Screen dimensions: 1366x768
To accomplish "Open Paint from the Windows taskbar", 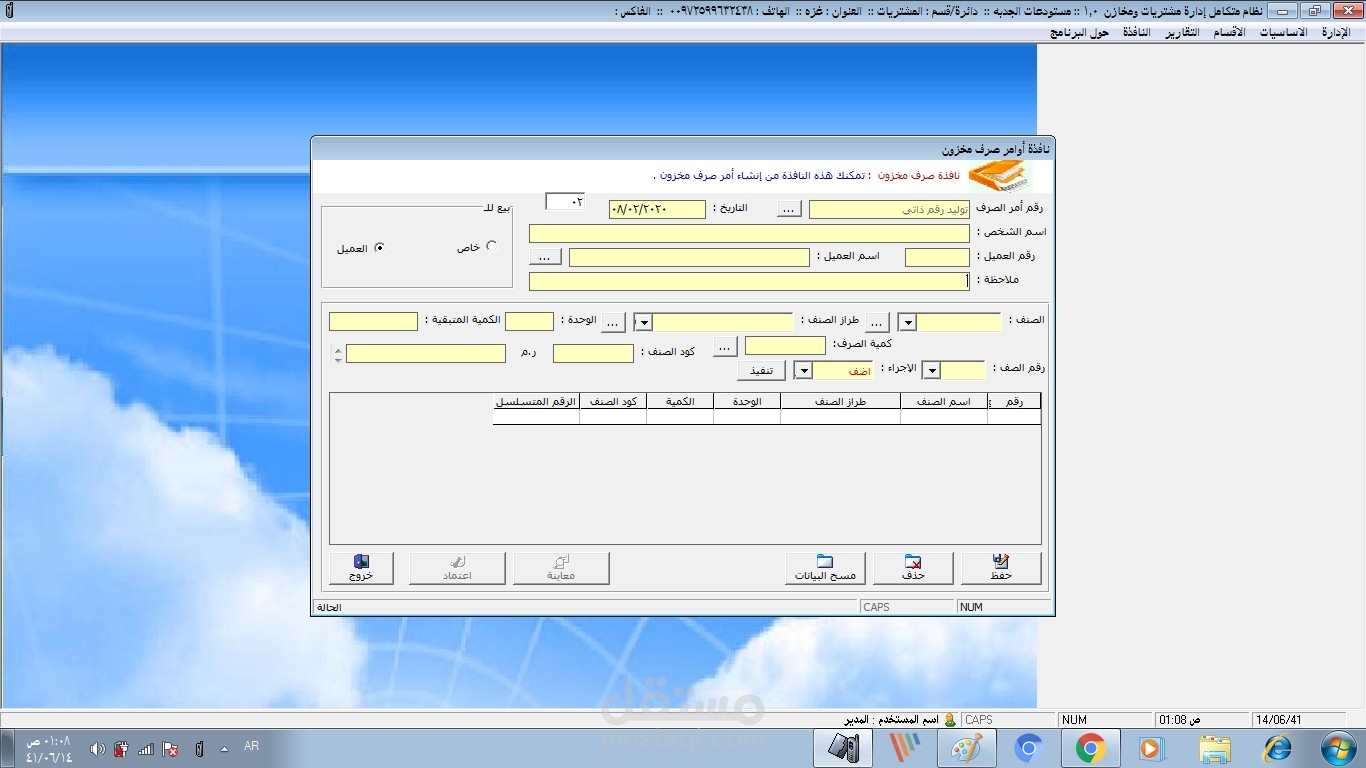I will pyautogui.click(x=967, y=747).
